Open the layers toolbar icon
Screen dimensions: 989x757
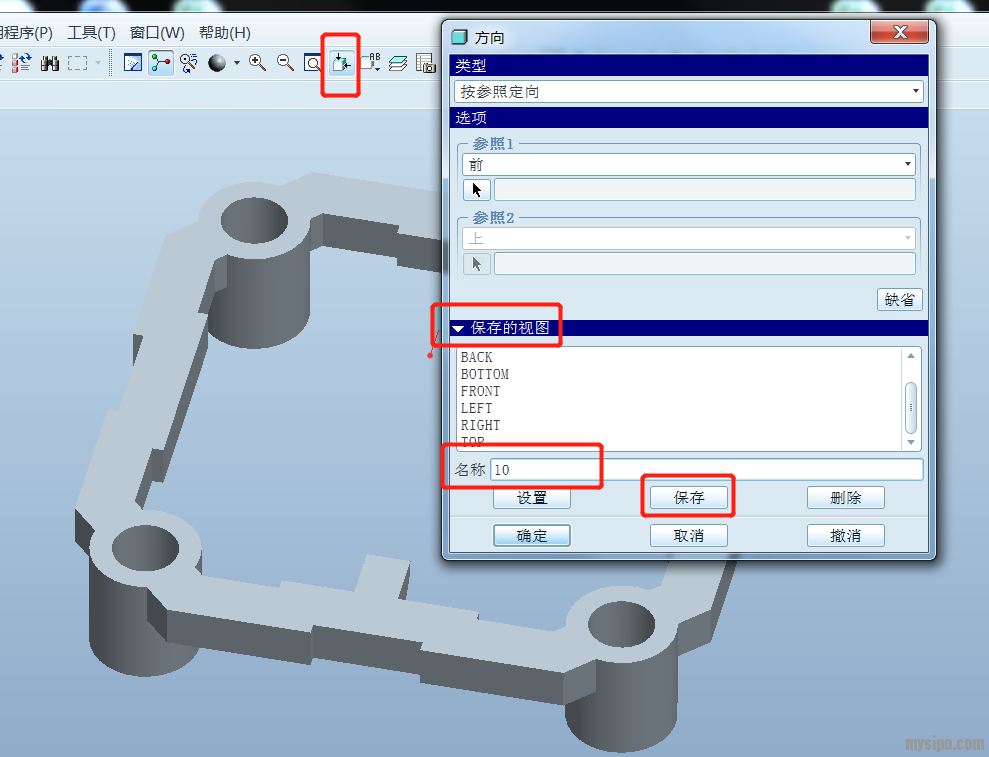point(398,63)
